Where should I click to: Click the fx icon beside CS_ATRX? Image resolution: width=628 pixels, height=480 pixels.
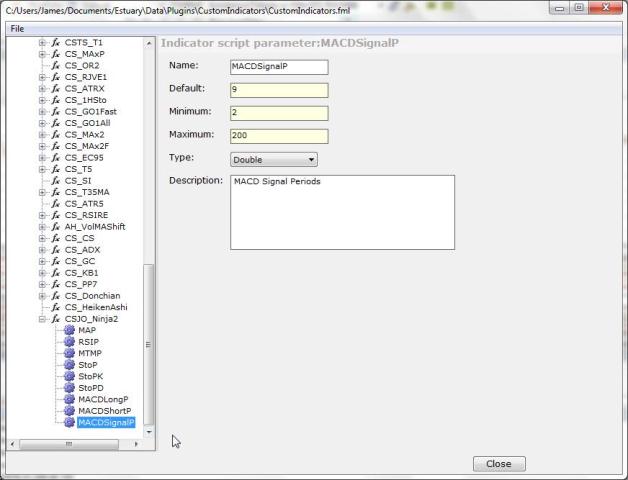pos(56,89)
